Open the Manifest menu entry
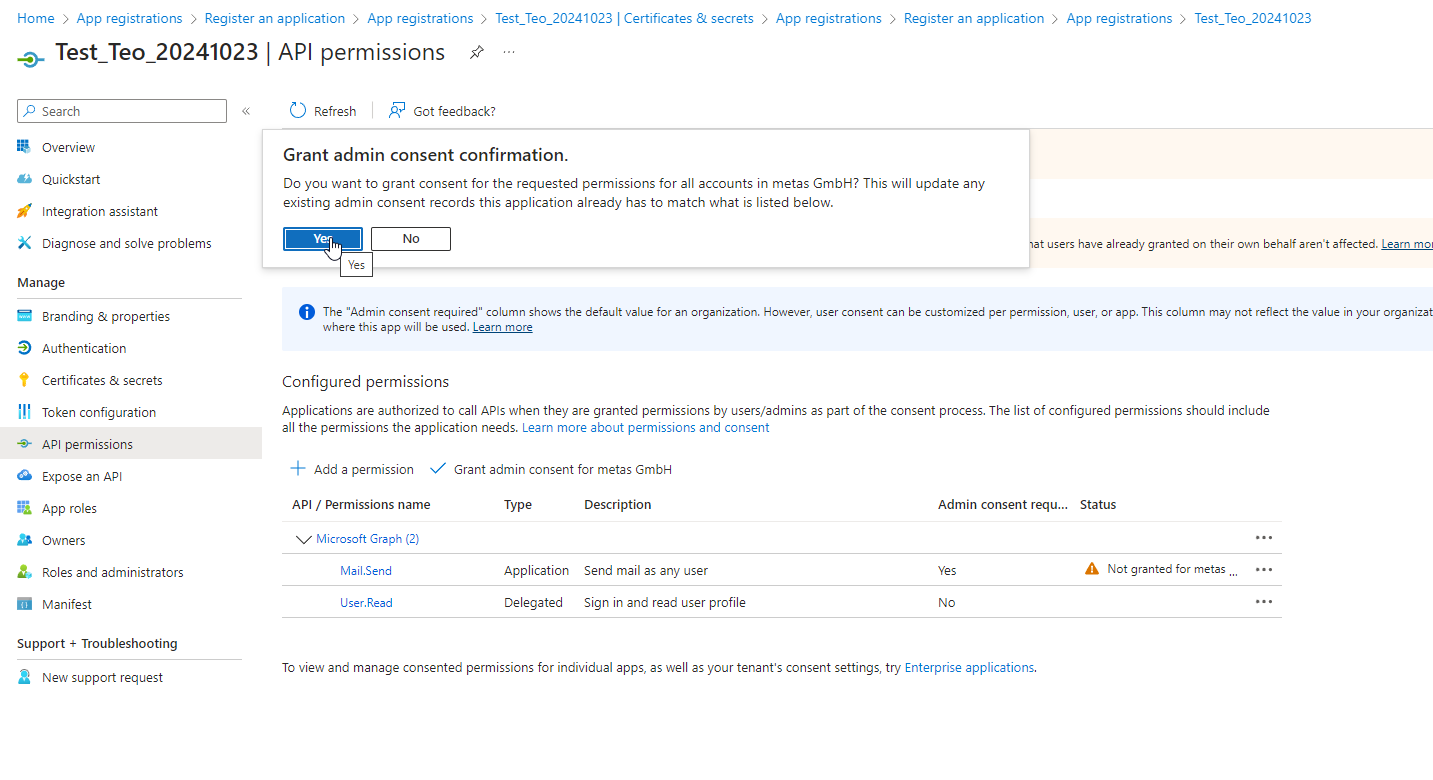This screenshot has height=780, width=1433. click(67, 604)
